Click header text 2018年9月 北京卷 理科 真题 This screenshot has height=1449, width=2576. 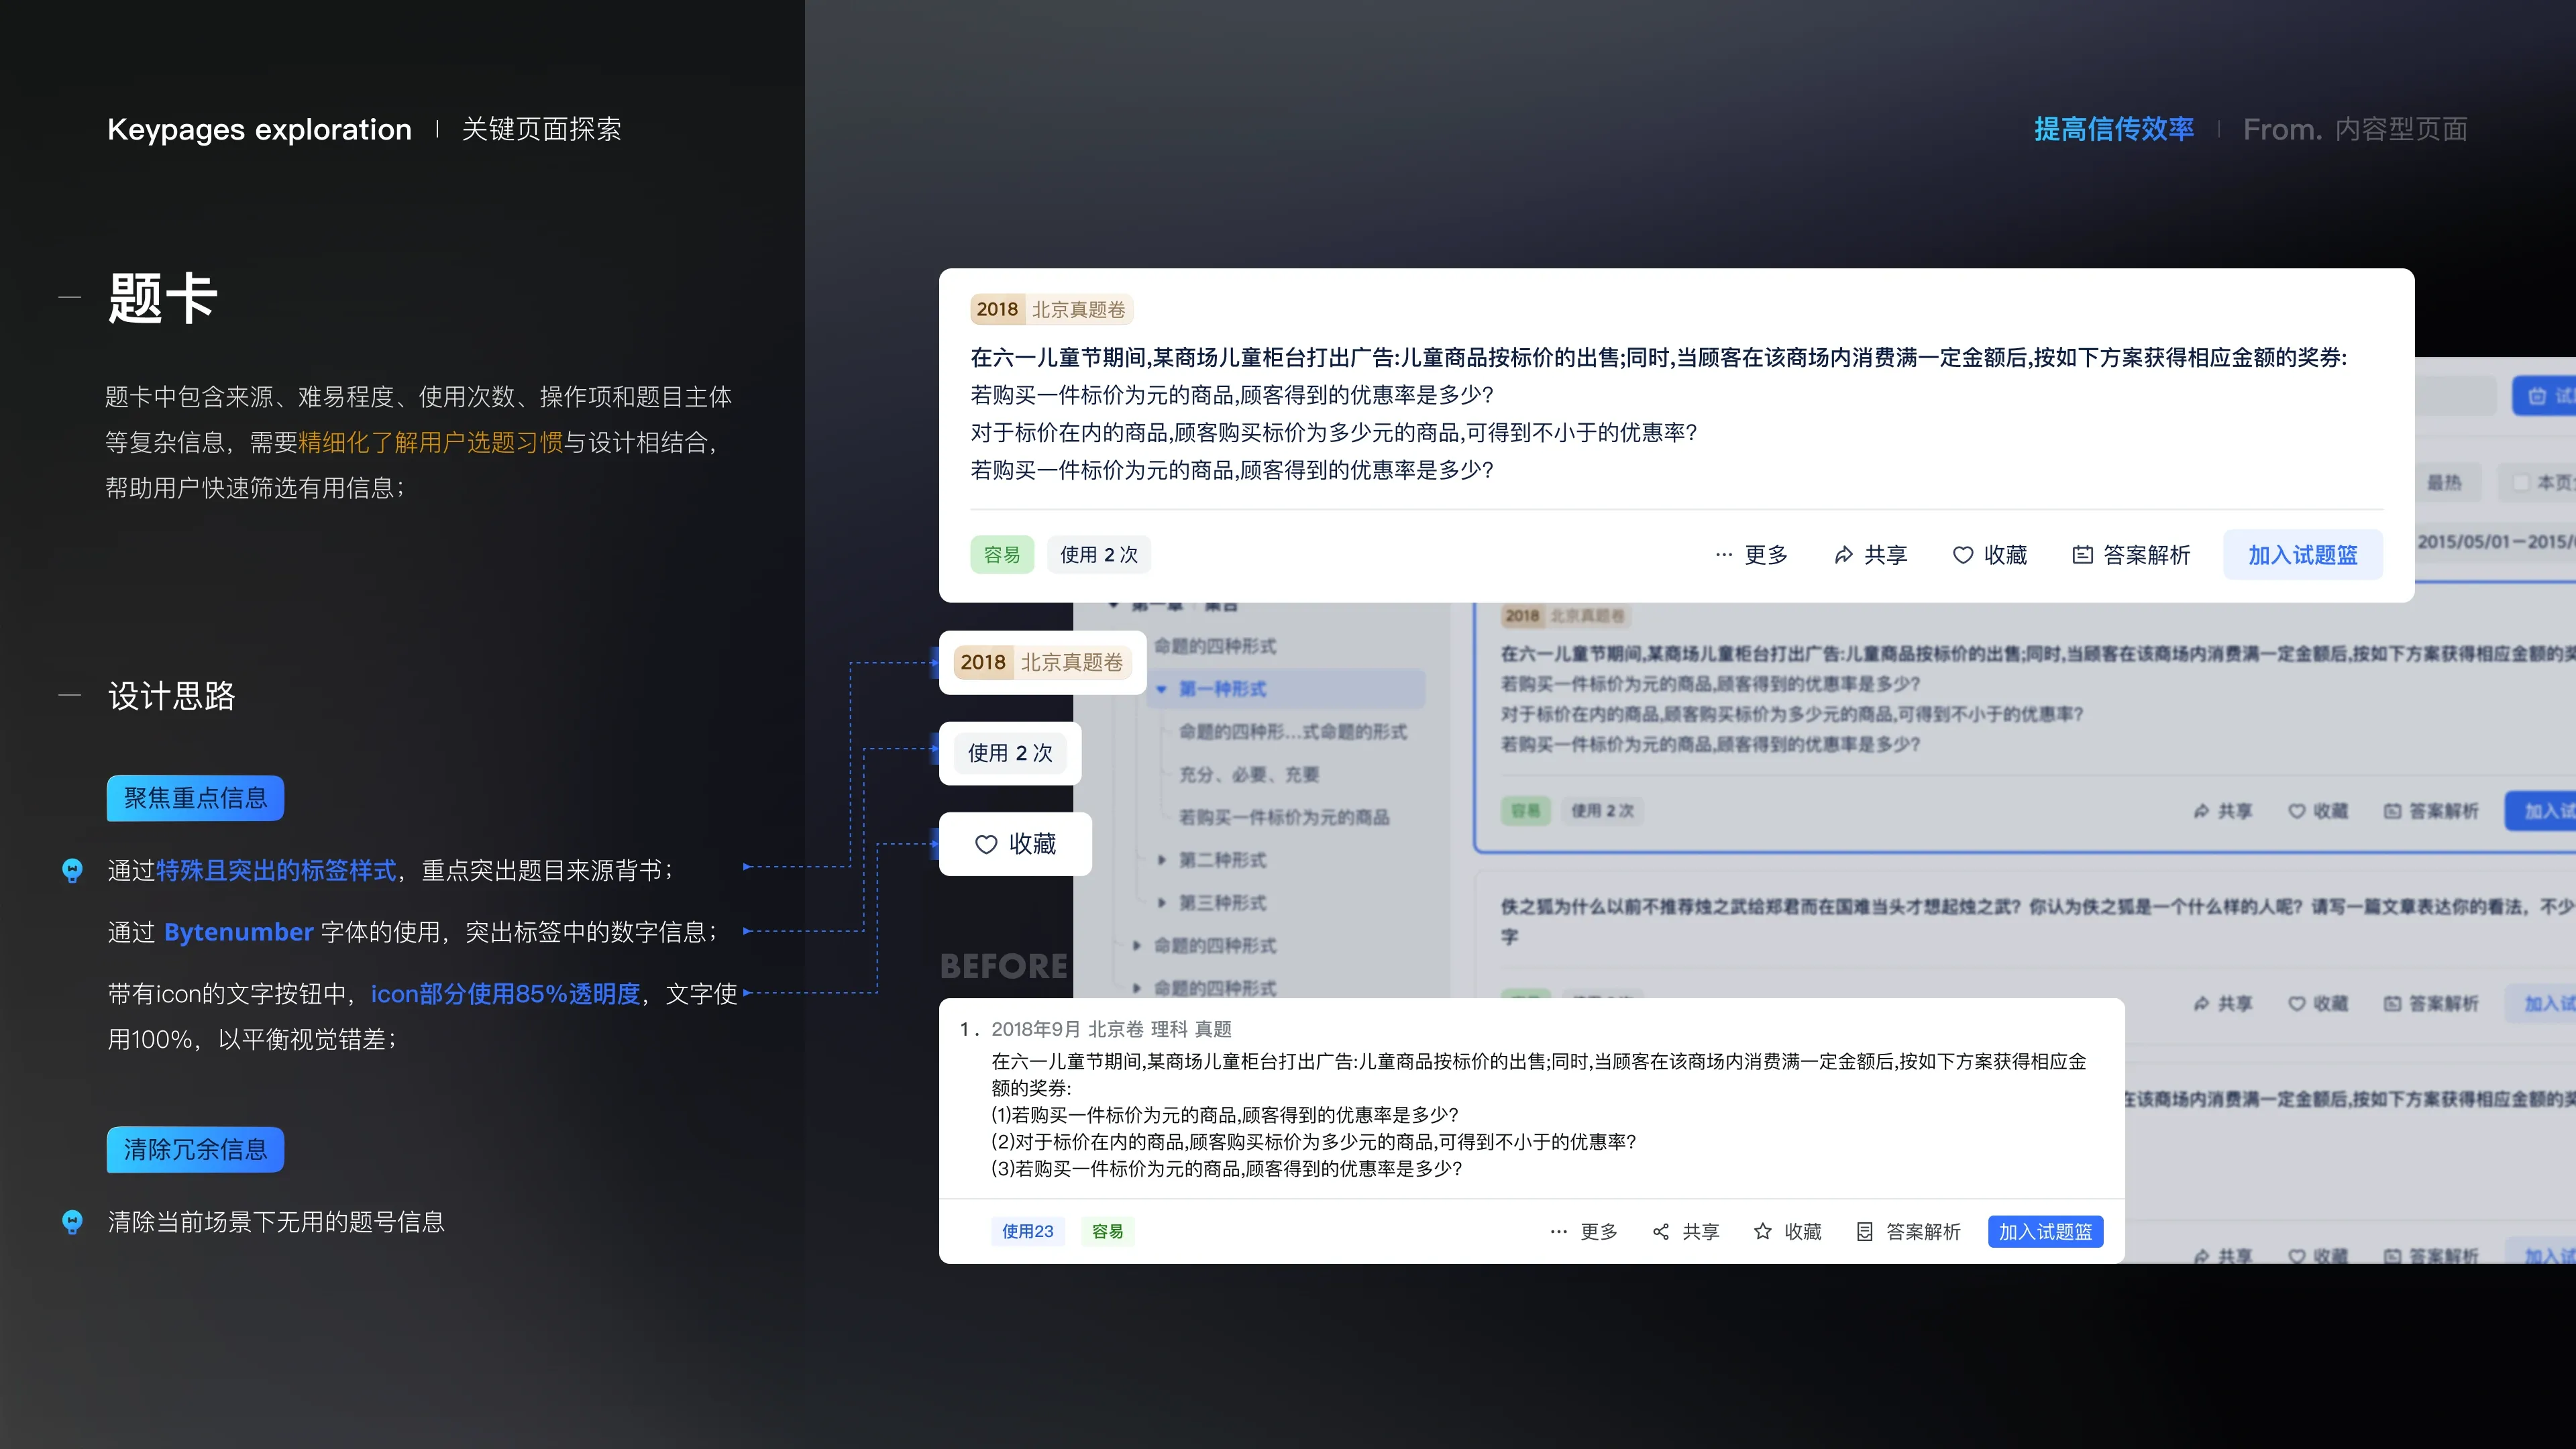tap(1111, 1029)
